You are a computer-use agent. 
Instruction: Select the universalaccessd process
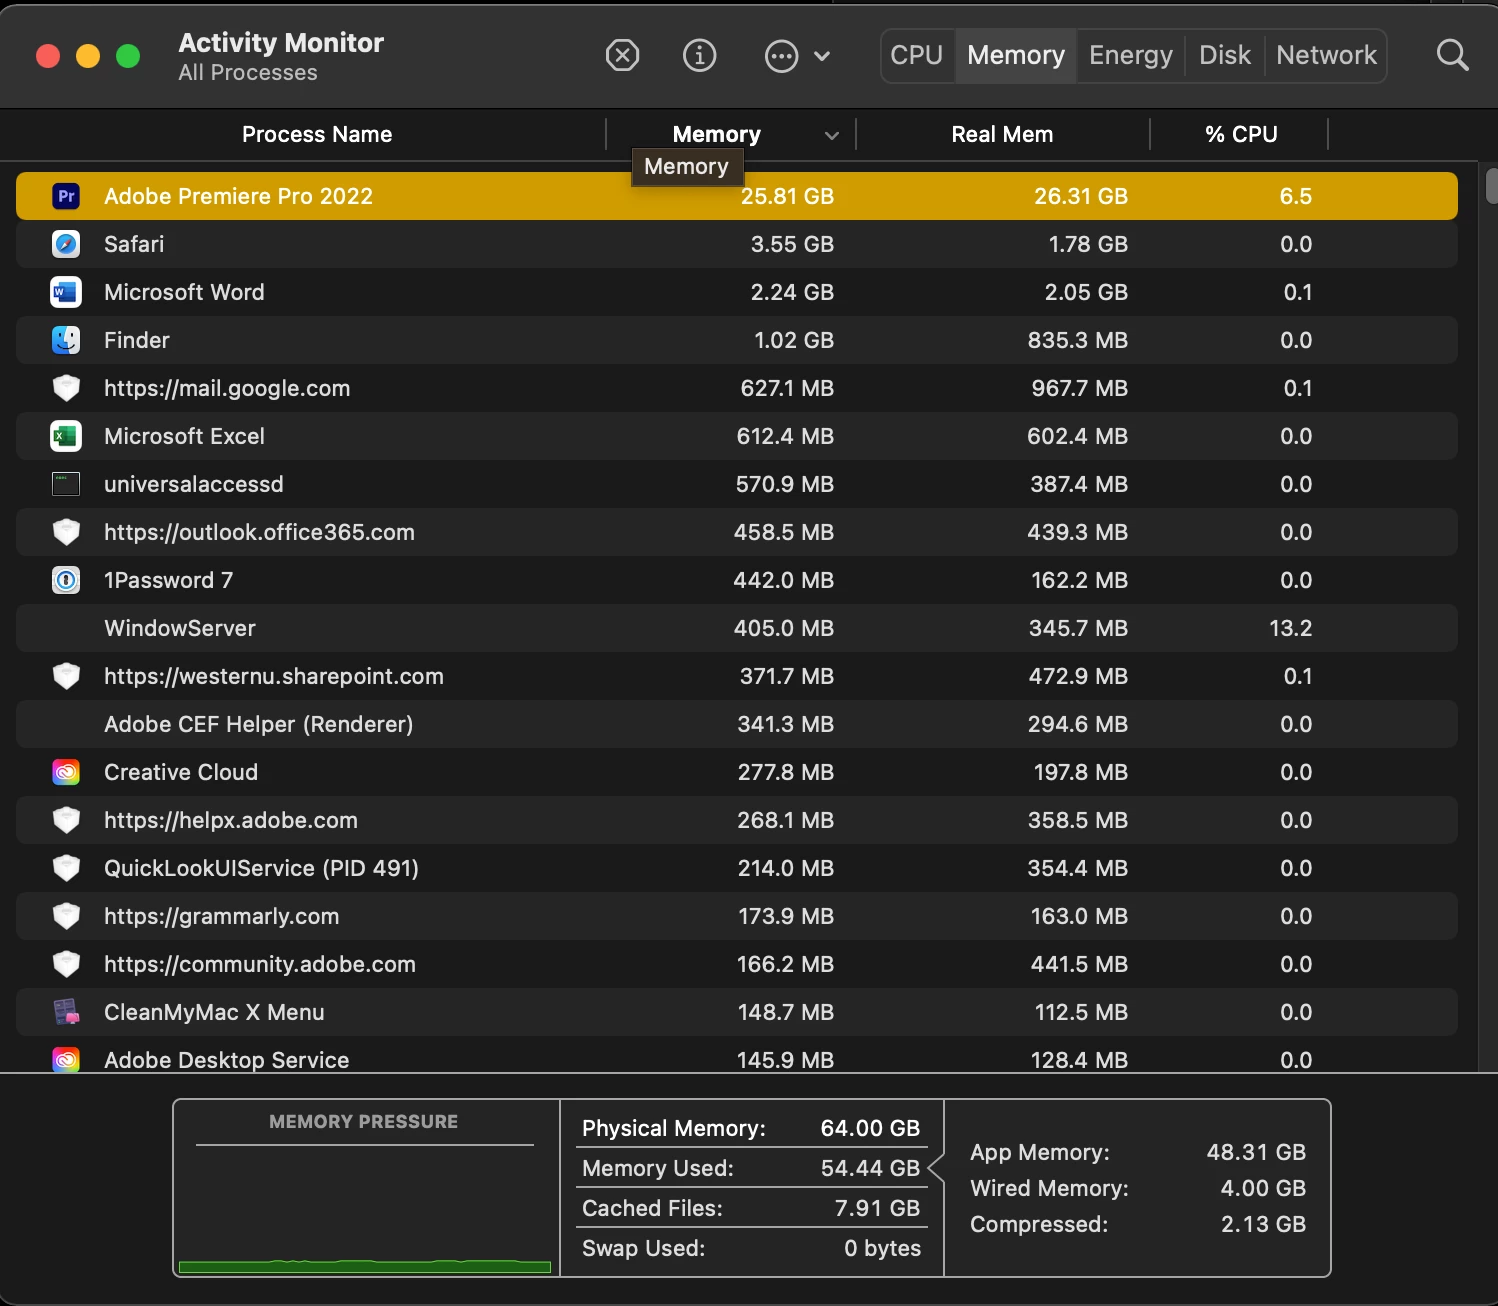coord(194,484)
